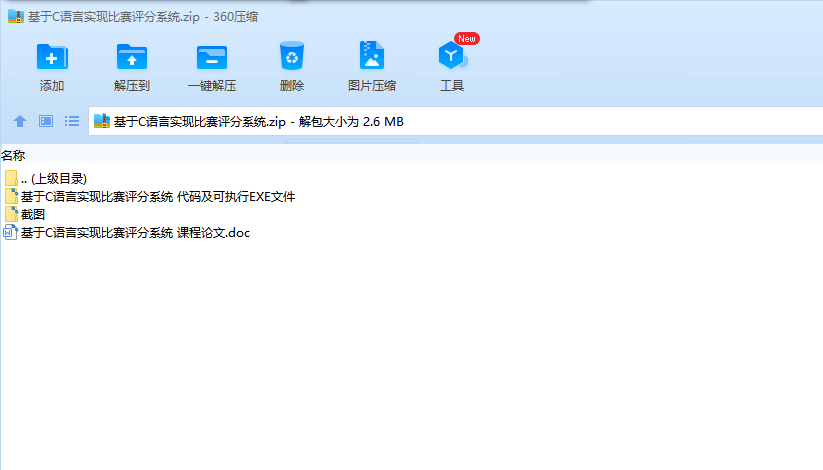Screen dimensions: 823x470
Task: Go up one level with up arrow
Action: (x=20, y=121)
